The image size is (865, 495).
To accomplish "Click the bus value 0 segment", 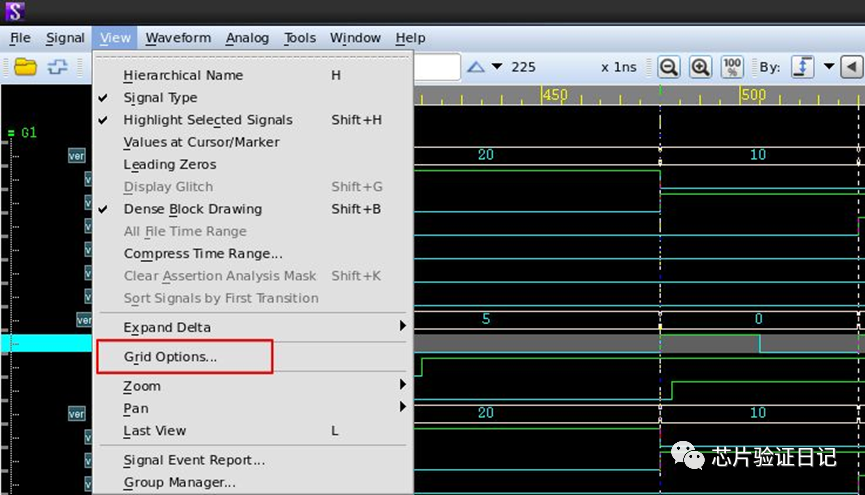I will pos(759,319).
